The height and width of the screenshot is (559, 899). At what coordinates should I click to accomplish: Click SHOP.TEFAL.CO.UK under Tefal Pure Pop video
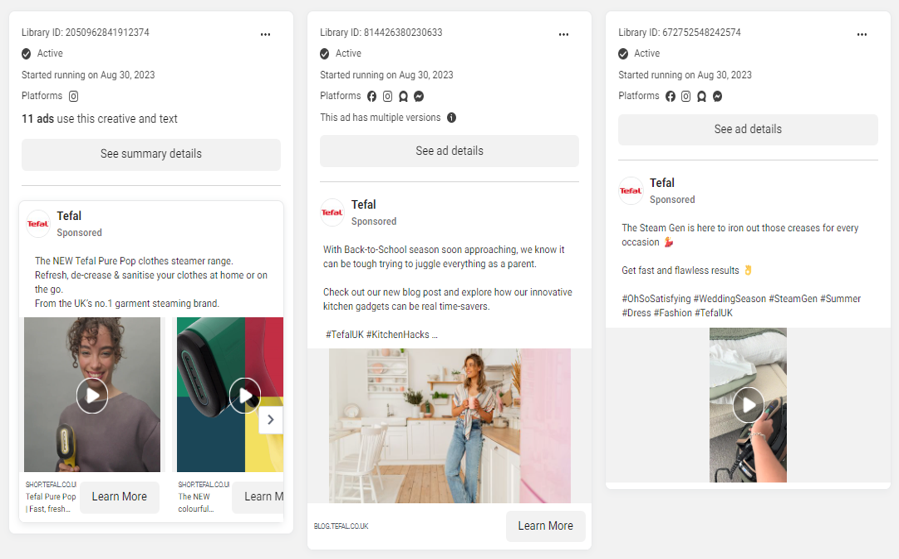[x=50, y=484]
